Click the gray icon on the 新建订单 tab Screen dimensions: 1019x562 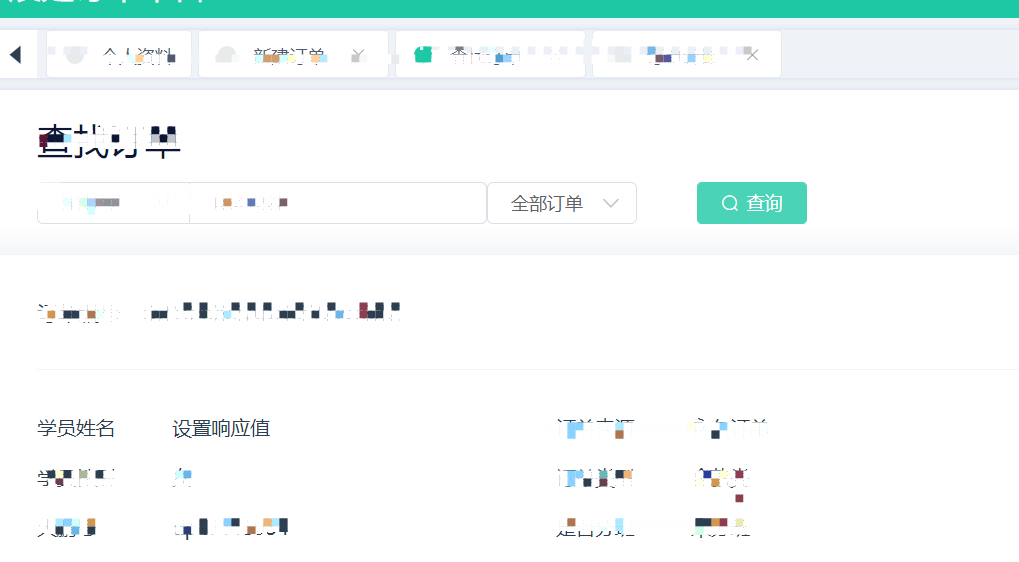click(x=226, y=55)
